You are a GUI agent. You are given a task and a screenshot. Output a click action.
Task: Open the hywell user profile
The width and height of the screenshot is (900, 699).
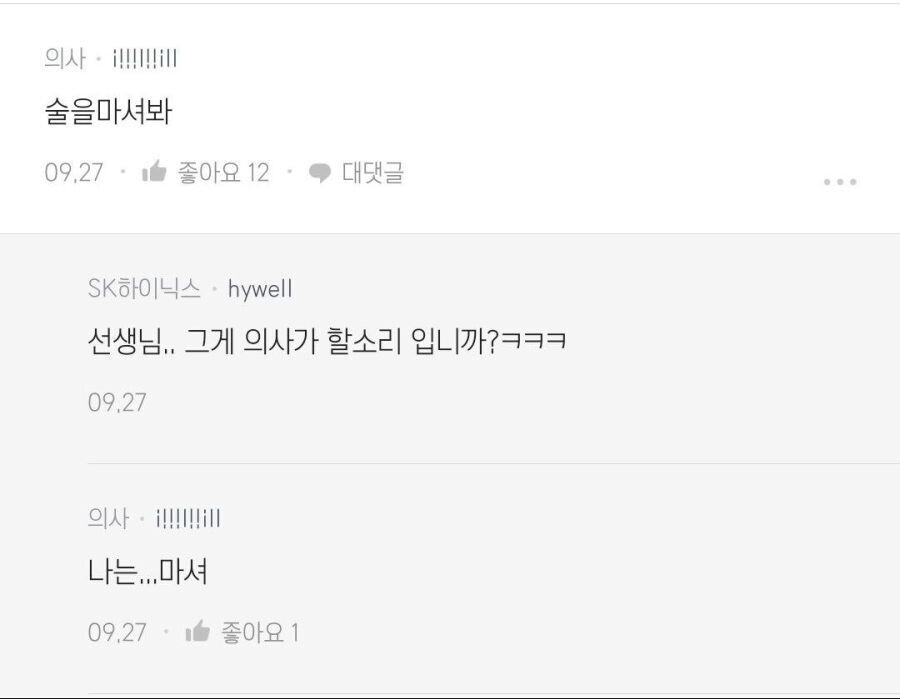click(260, 289)
